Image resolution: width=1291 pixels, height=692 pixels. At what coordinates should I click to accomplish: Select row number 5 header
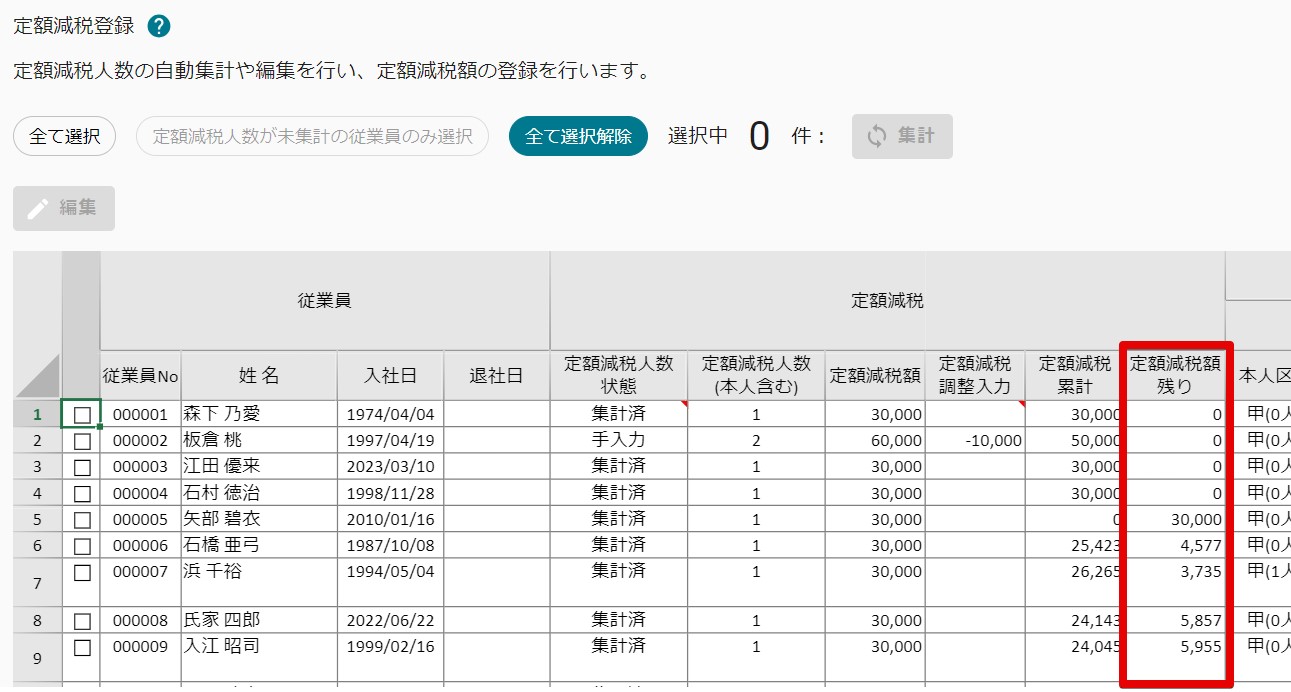point(38,519)
